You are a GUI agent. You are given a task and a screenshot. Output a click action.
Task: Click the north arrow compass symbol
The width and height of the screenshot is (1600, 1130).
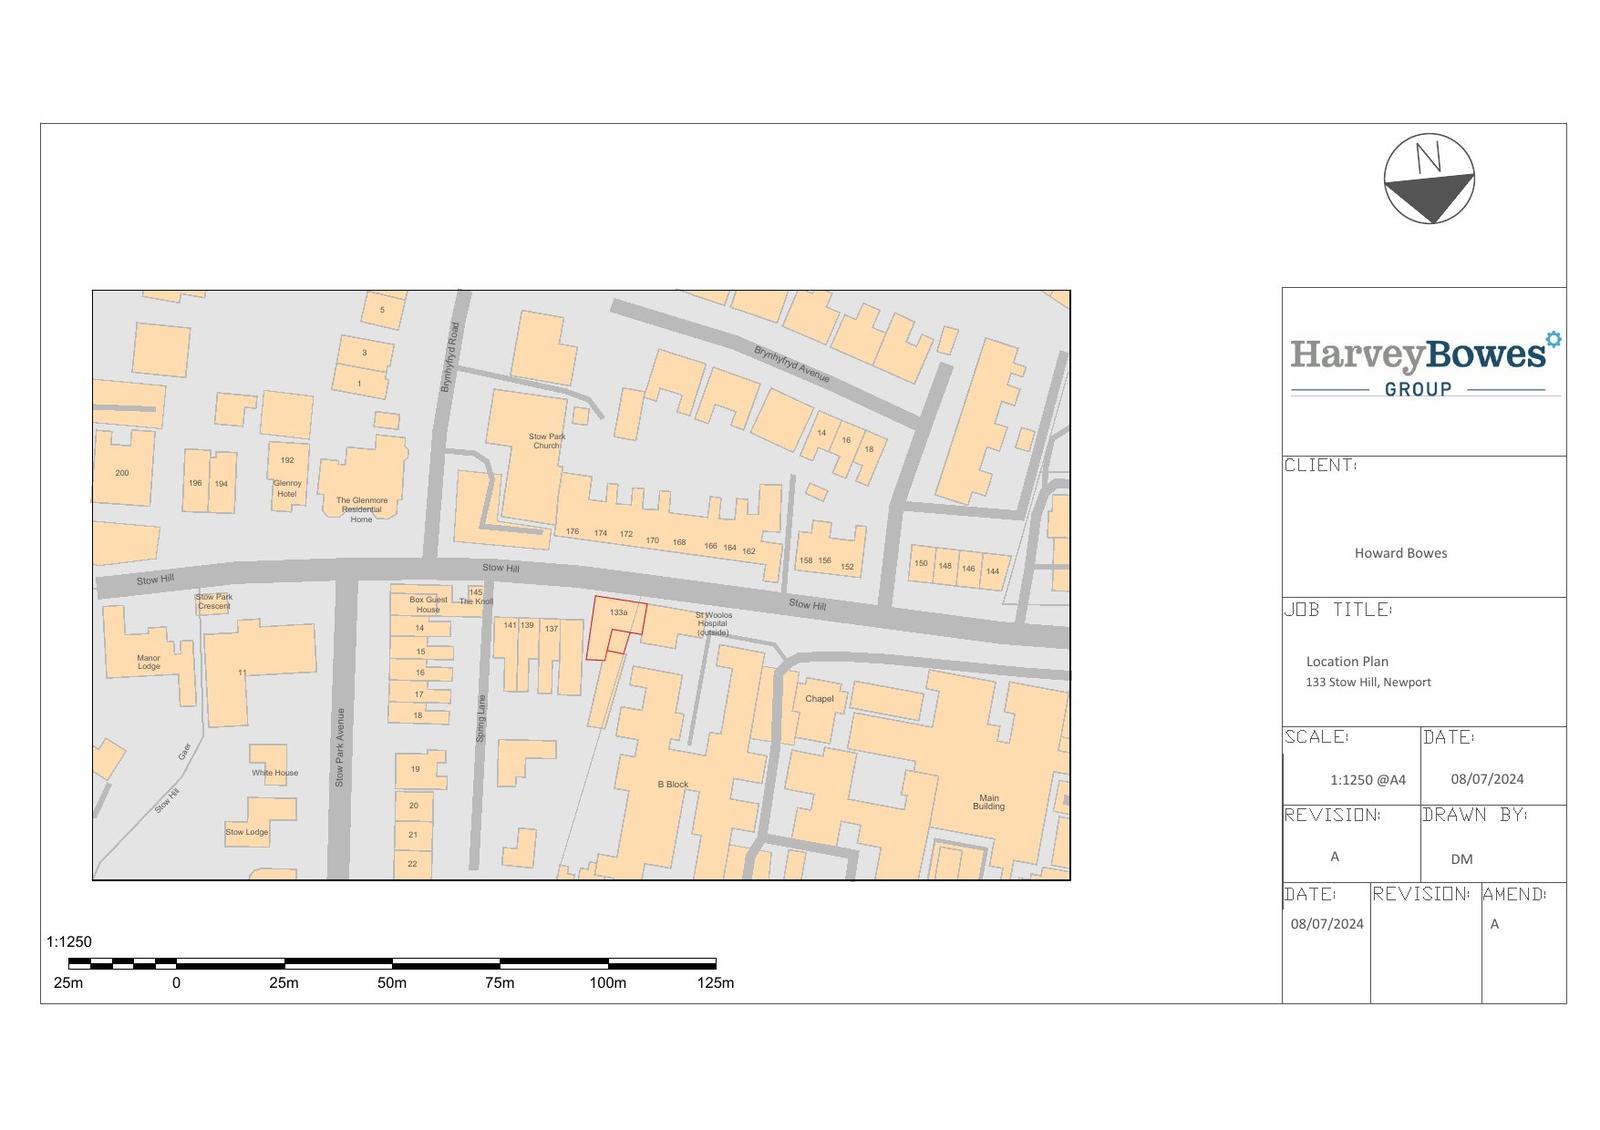1429,178
